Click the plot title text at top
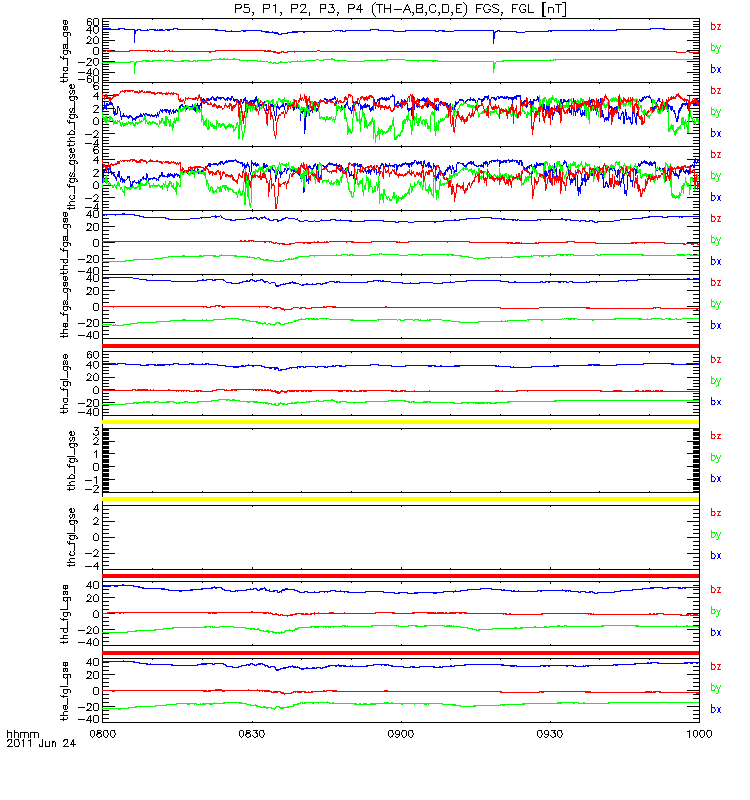This screenshot has width=750, height=800. [400, 9]
